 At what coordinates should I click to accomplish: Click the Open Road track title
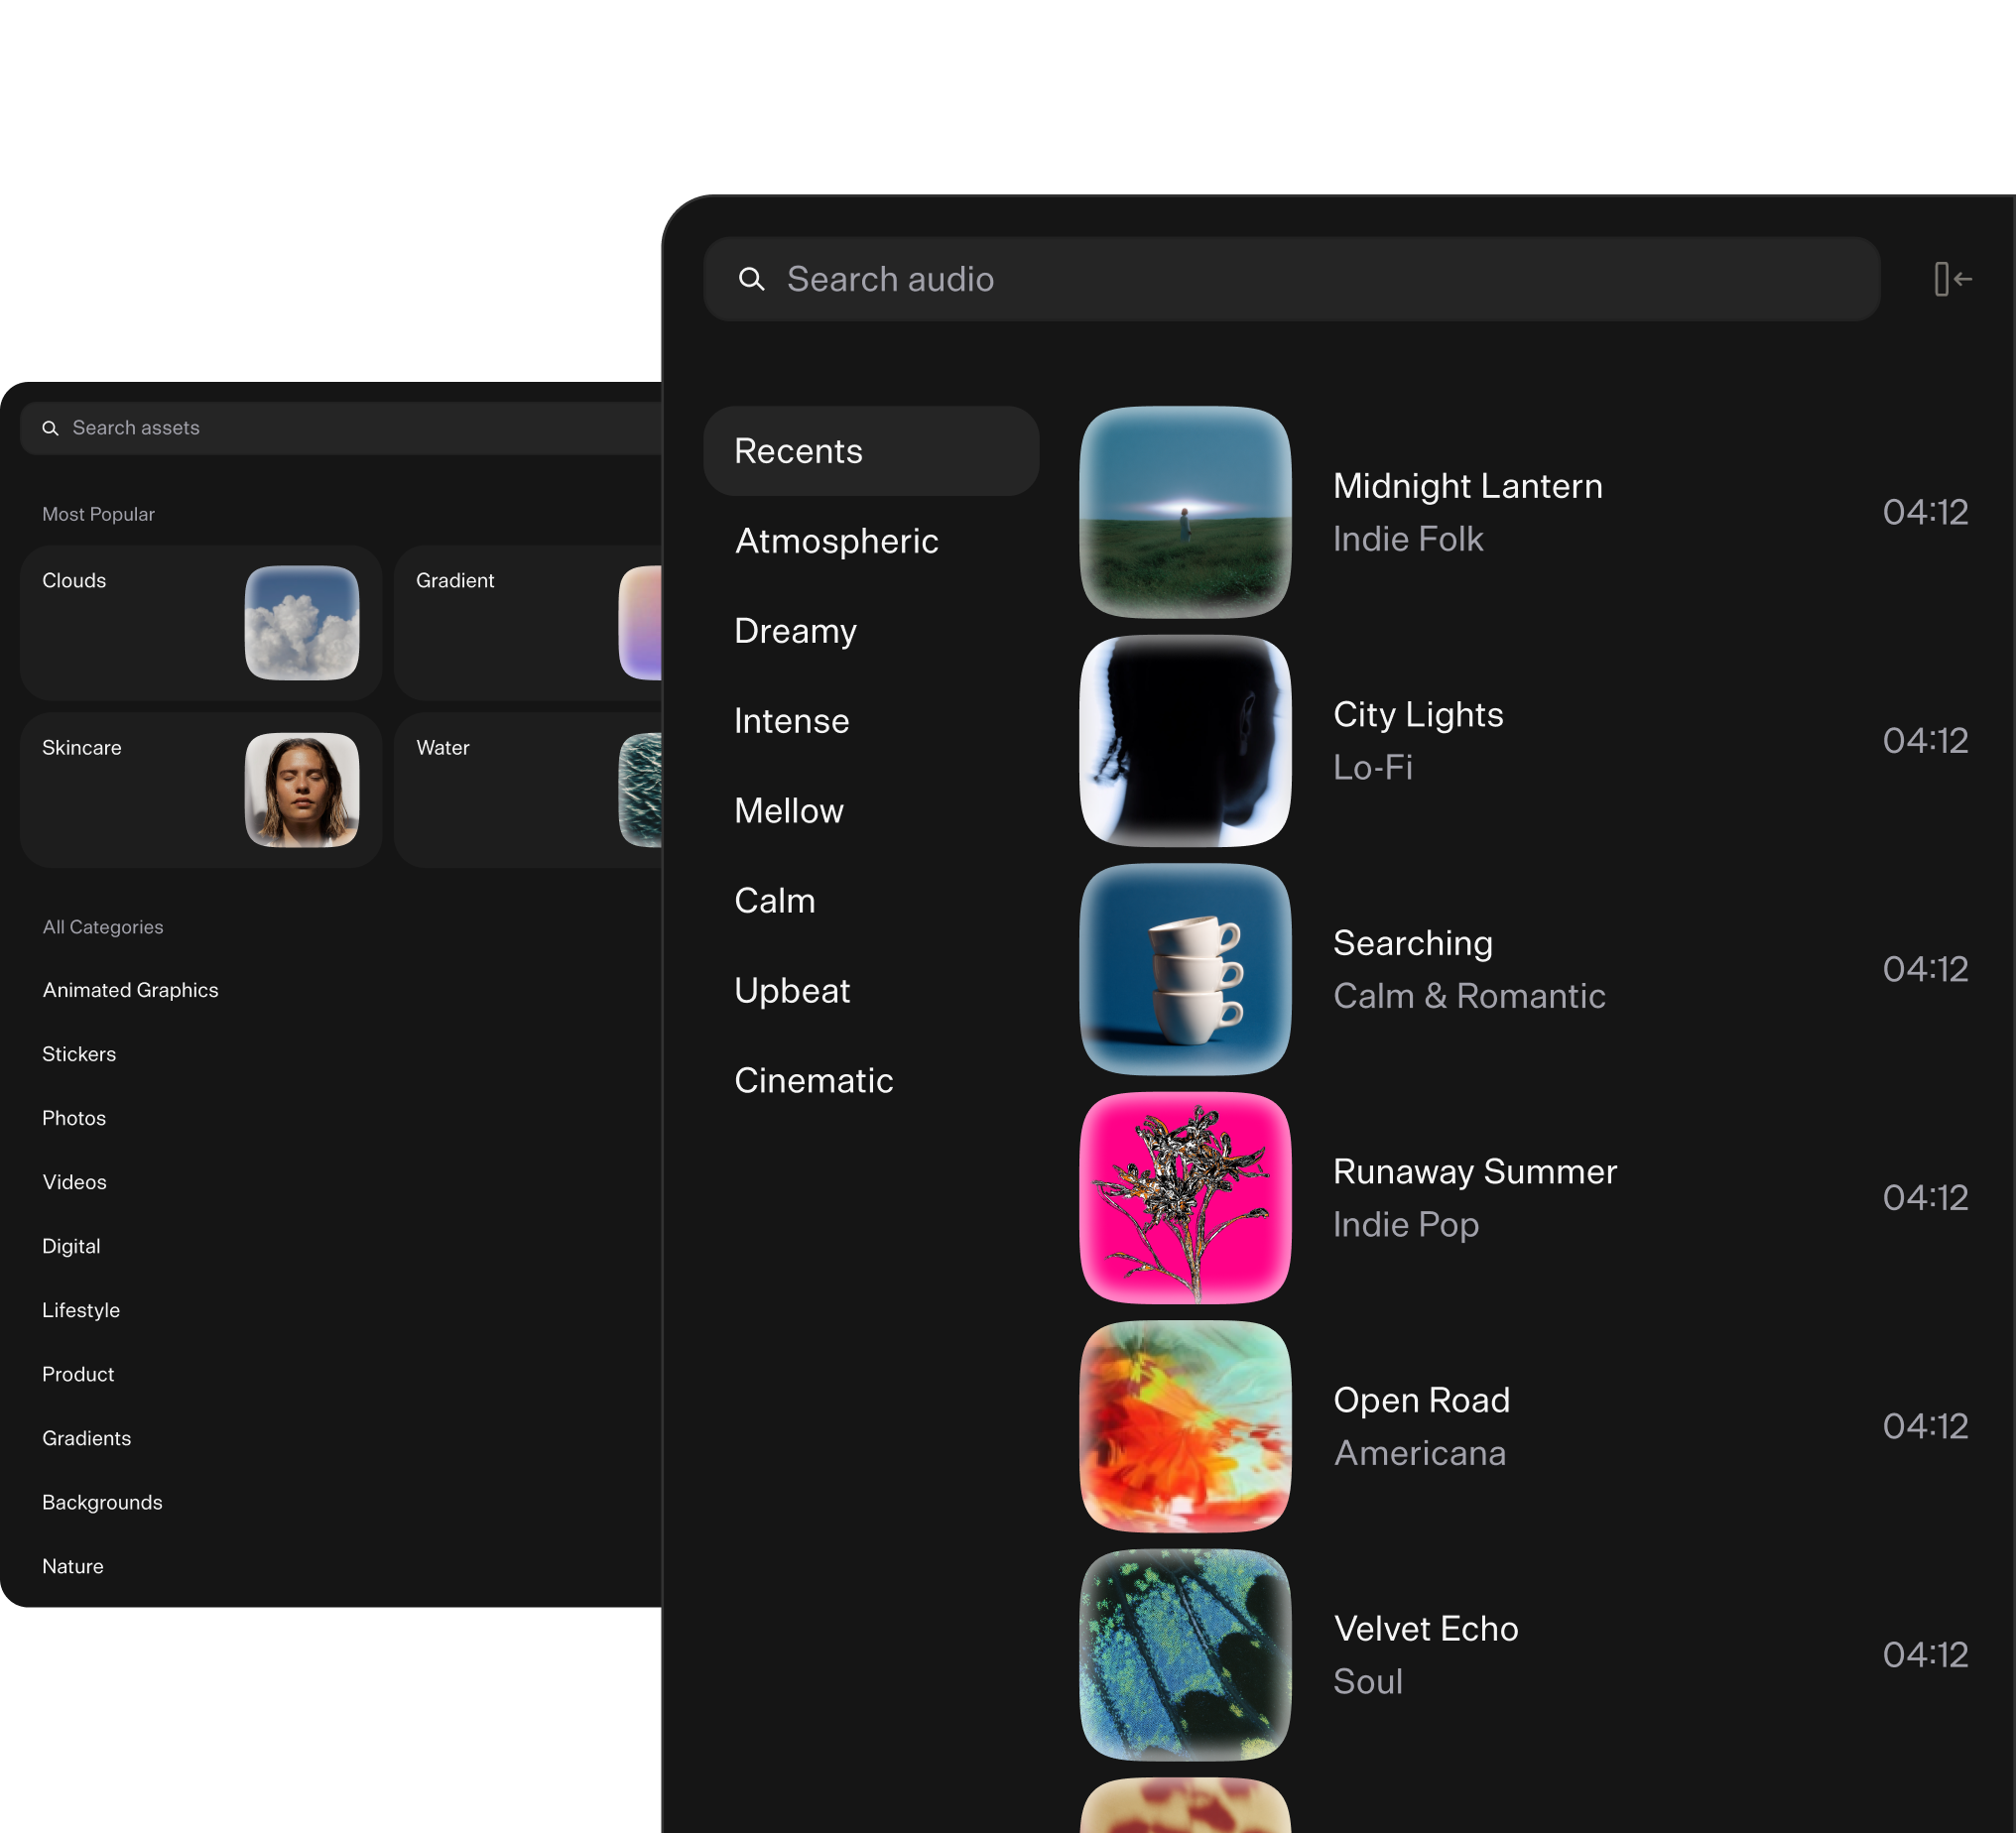point(1421,1400)
